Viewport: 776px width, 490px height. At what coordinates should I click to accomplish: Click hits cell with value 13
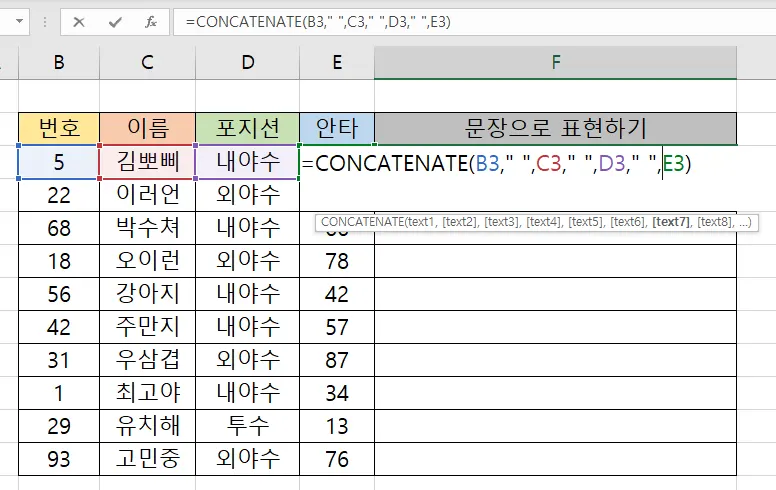(337, 426)
